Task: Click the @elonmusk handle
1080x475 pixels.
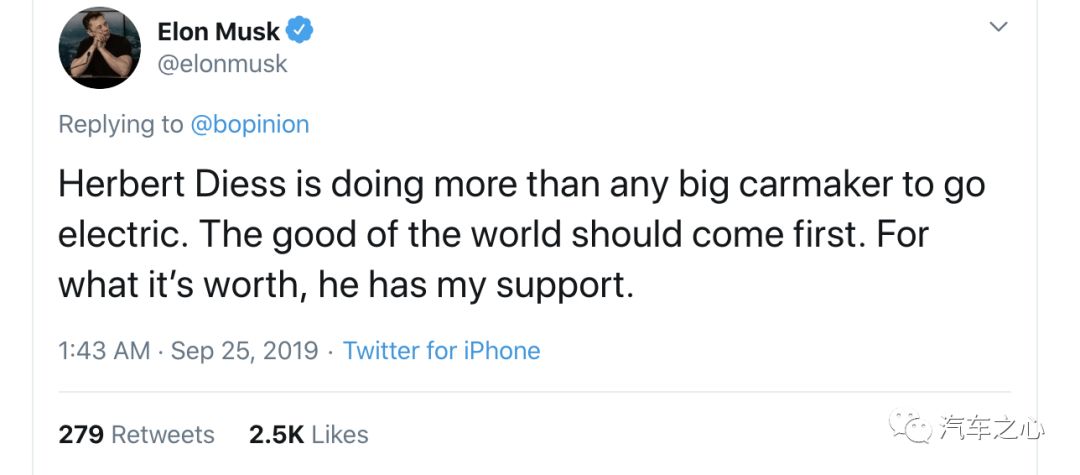Action: [222, 64]
